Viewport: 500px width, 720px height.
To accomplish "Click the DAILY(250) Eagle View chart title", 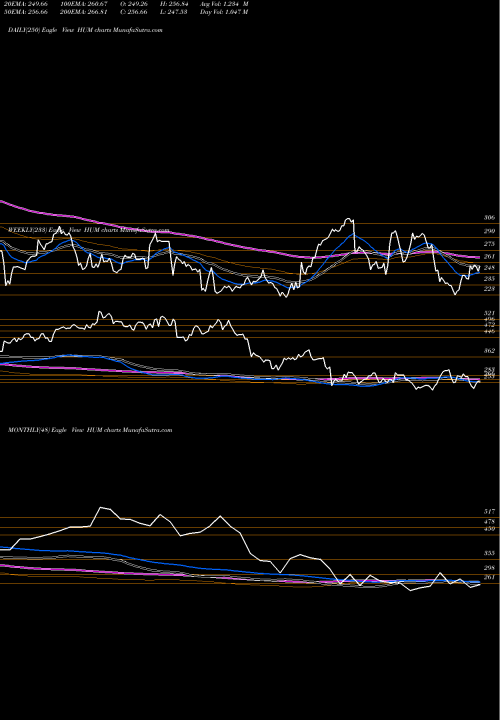I will (85, 30).
